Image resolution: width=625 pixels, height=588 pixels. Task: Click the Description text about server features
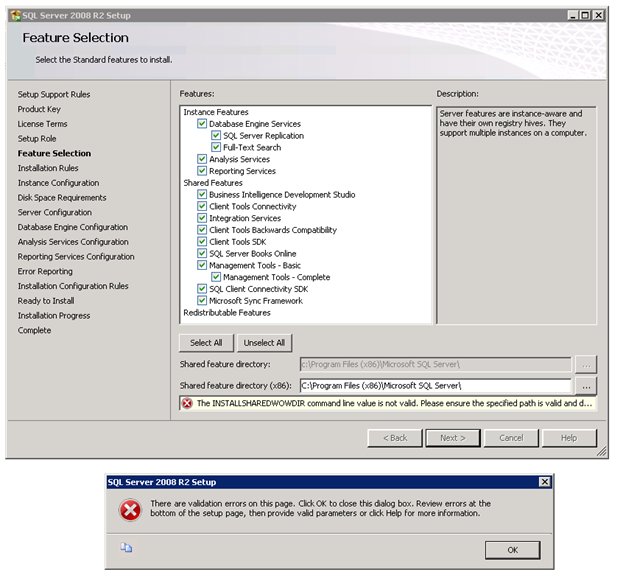point(513,123)
